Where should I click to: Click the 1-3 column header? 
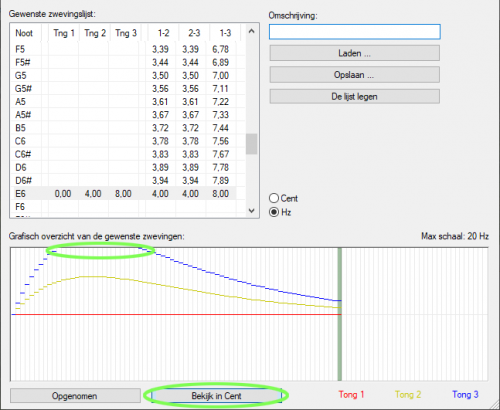(x=225, y=33)
